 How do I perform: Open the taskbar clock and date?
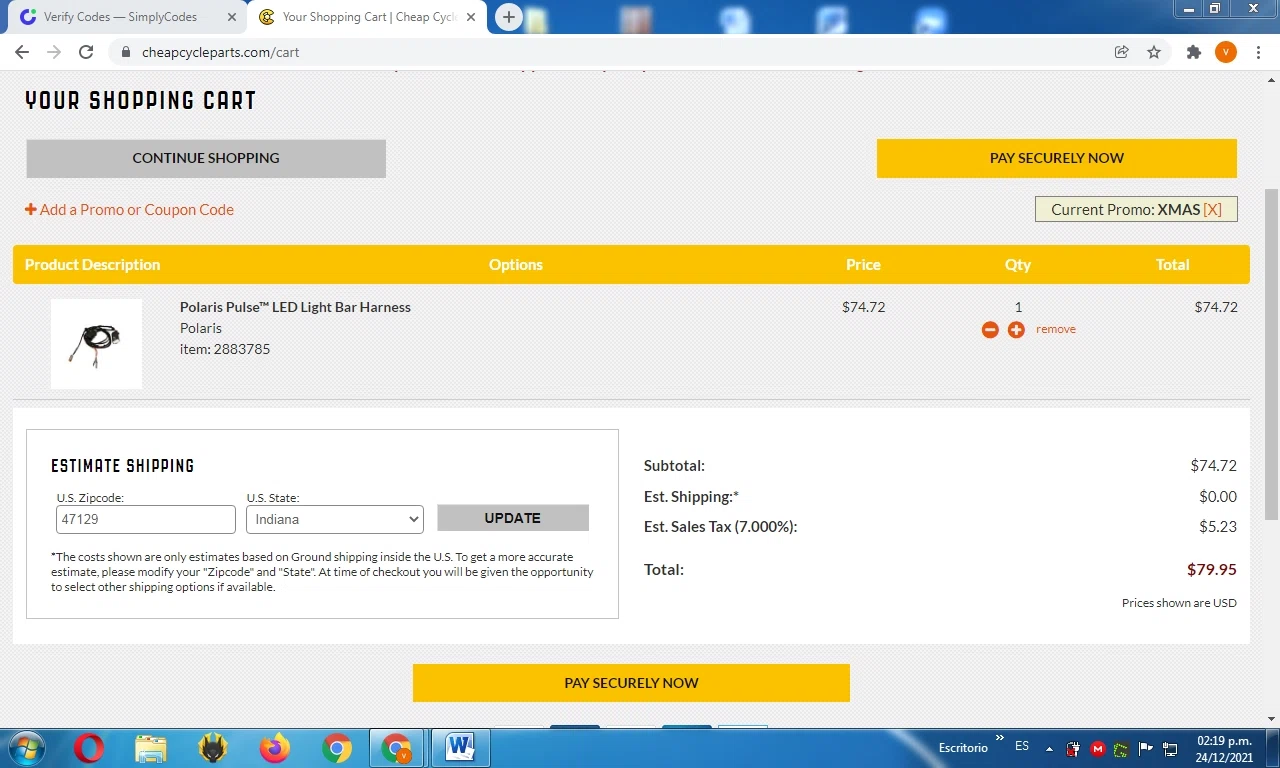tap(1225, 749)
